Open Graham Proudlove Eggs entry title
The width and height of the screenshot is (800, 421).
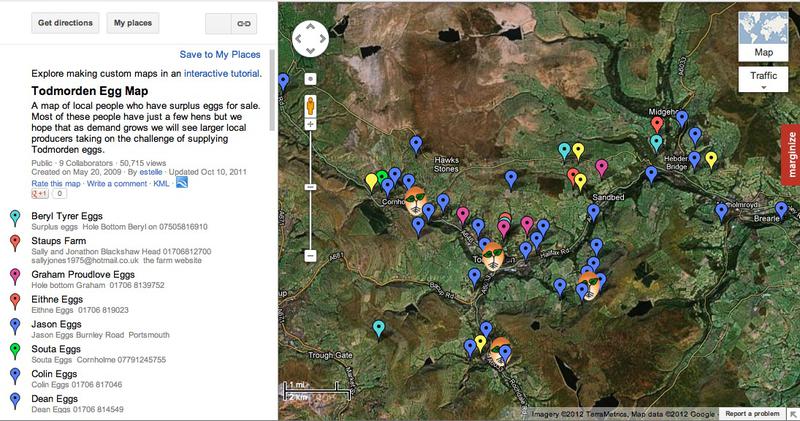coord(83,275)
